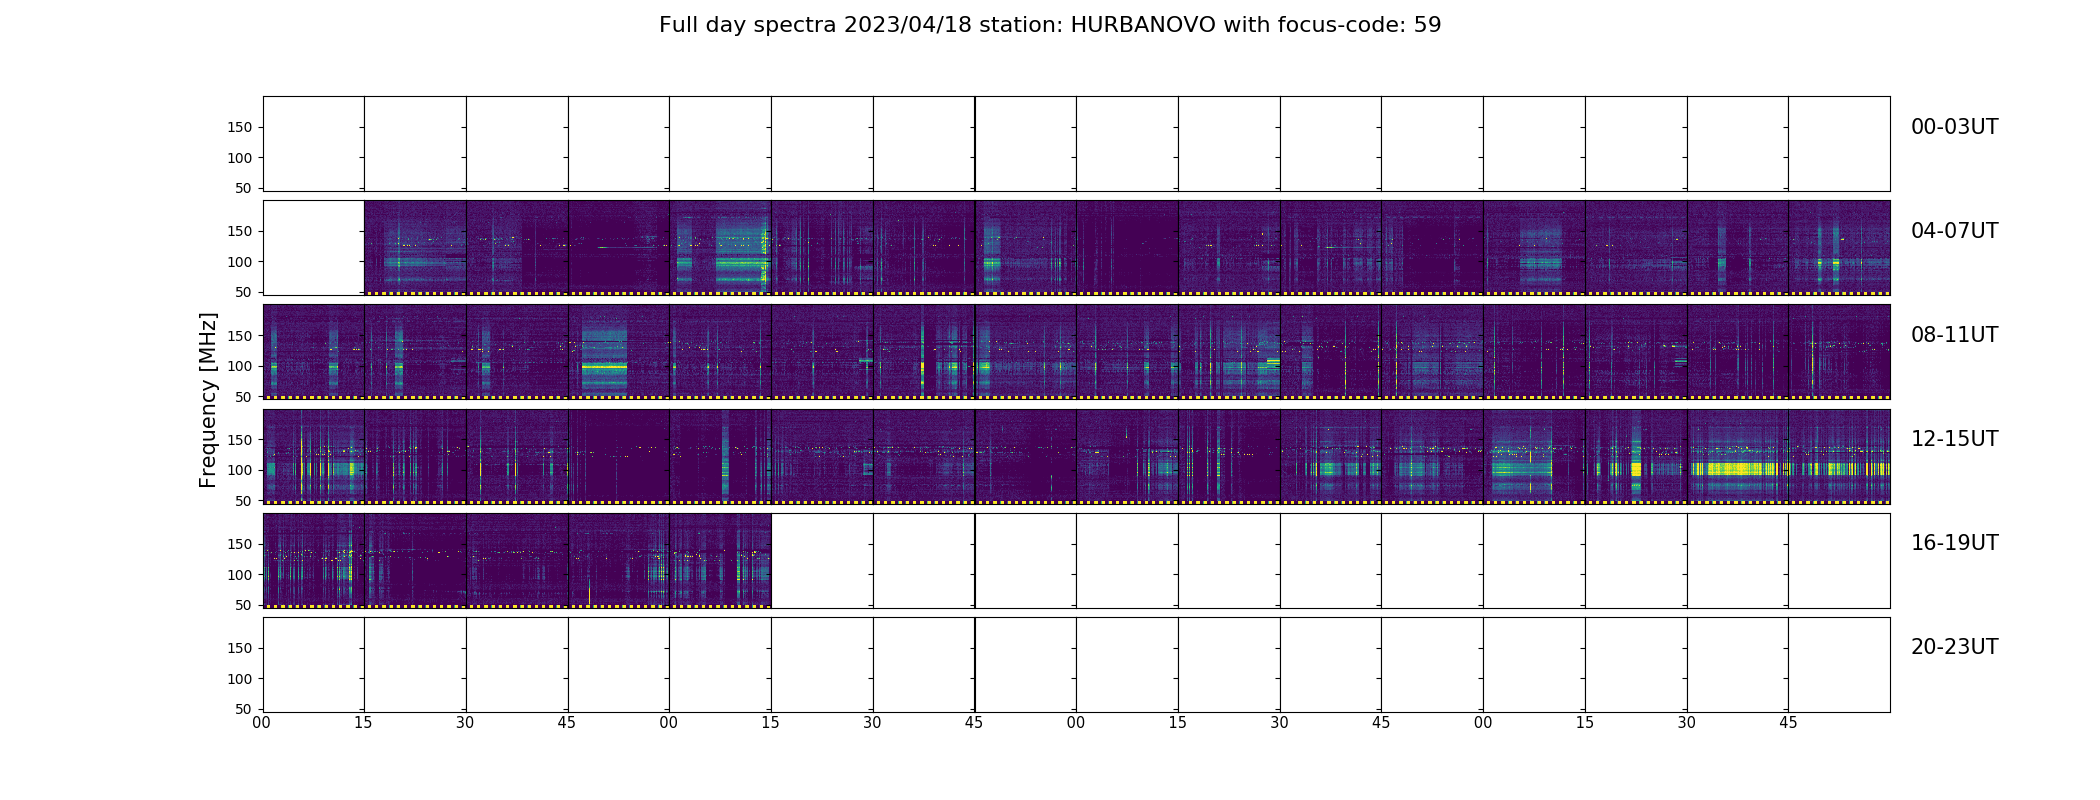Click the 100 tick in the 16-19UT row
Image resolution: width=2100 pixels, height=800 pixels.
point(240,575)
